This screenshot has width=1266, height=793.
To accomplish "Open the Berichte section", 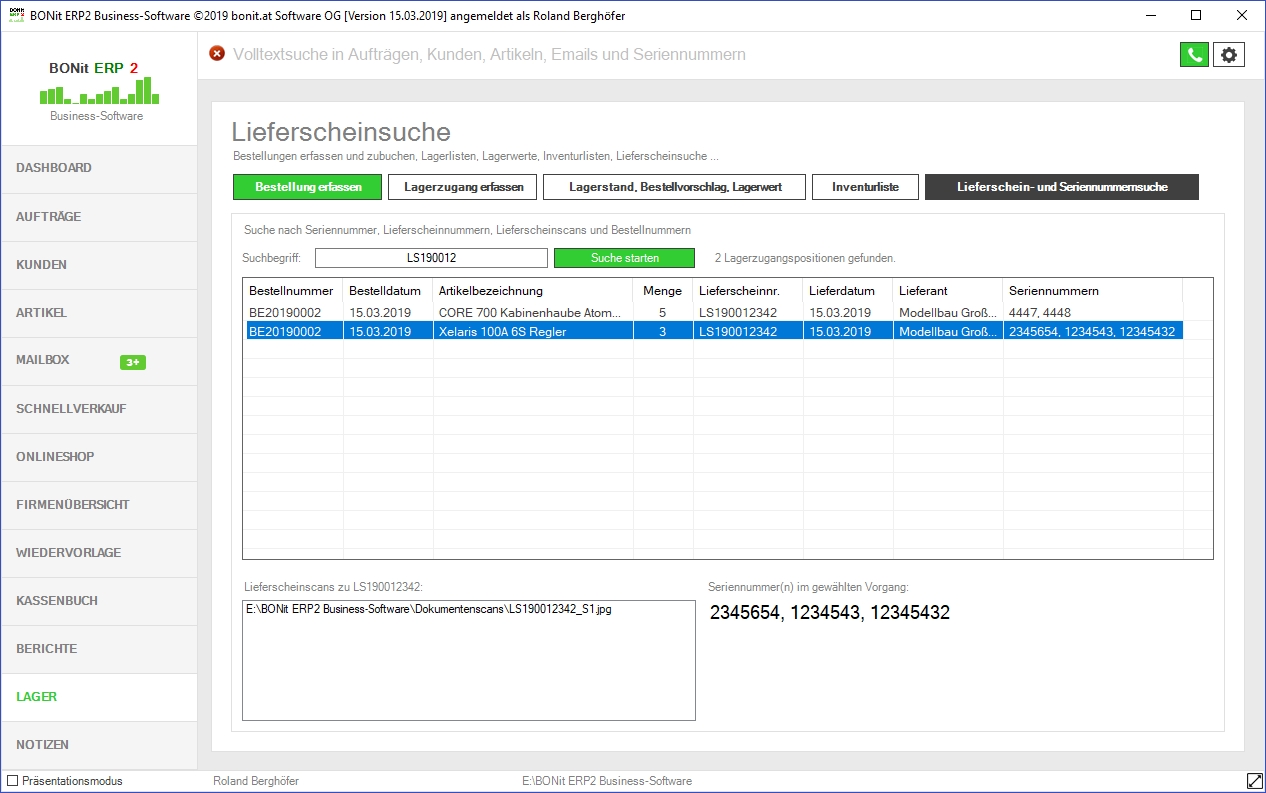I will click(x=98, y=649).
